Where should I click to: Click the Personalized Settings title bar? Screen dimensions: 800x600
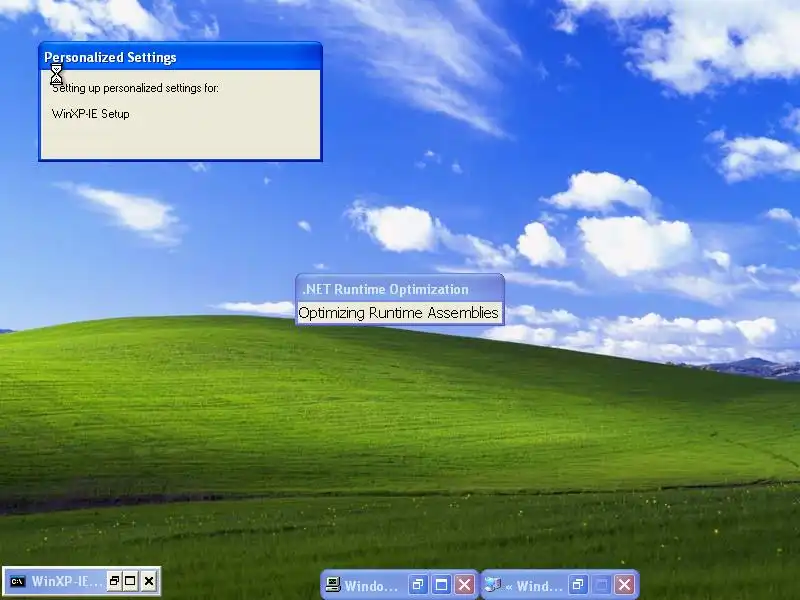point(180,57)
